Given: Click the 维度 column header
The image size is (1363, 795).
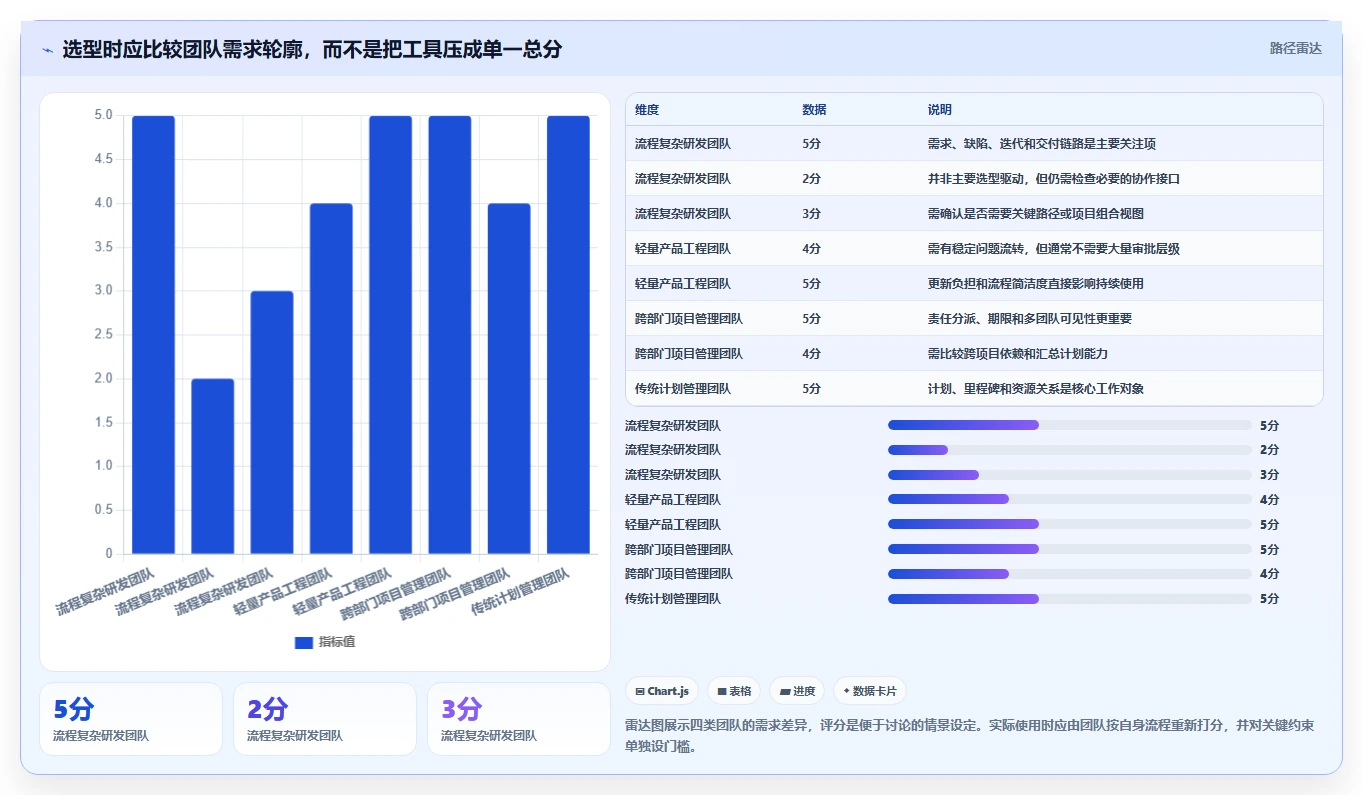Looking at the screenshot, I should 647,110.
